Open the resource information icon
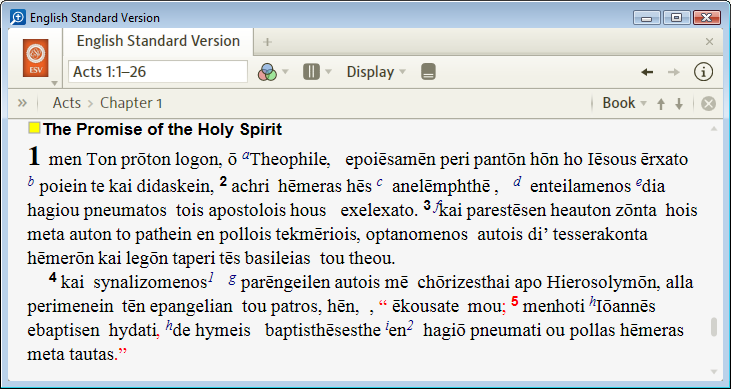 [x=703, y=72]
